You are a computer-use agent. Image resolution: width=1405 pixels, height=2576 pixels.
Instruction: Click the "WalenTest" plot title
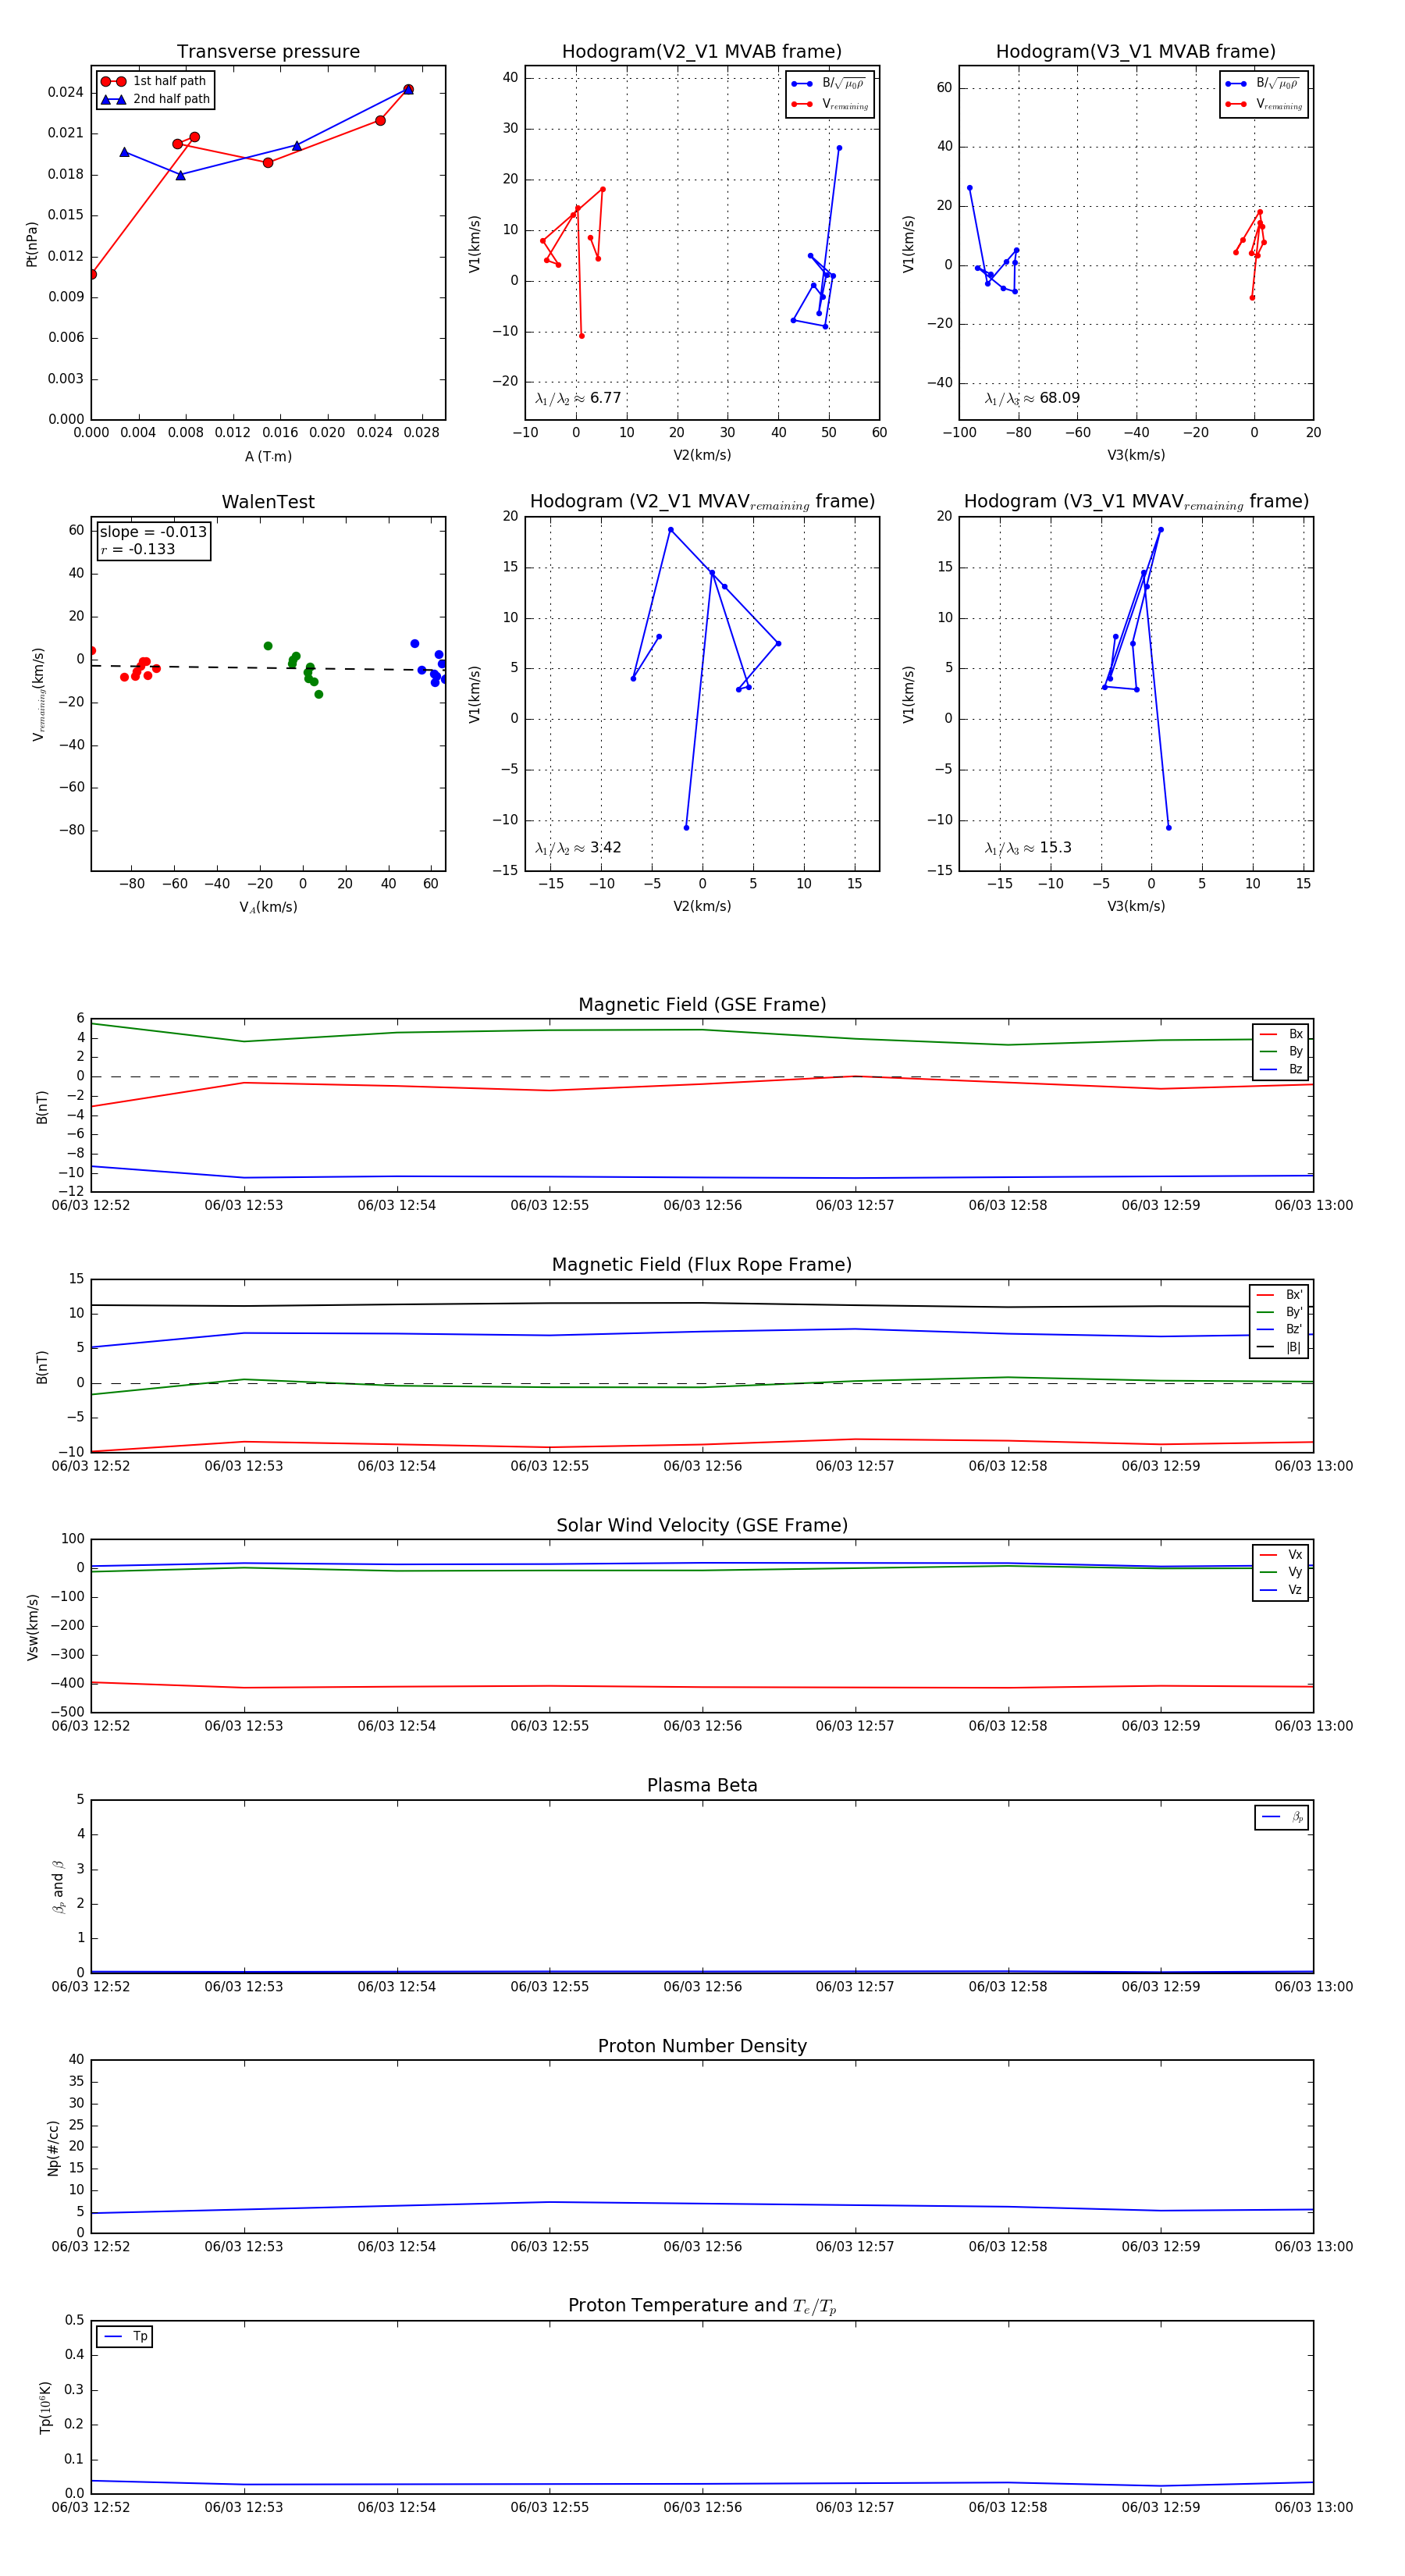tap(268, 502)
